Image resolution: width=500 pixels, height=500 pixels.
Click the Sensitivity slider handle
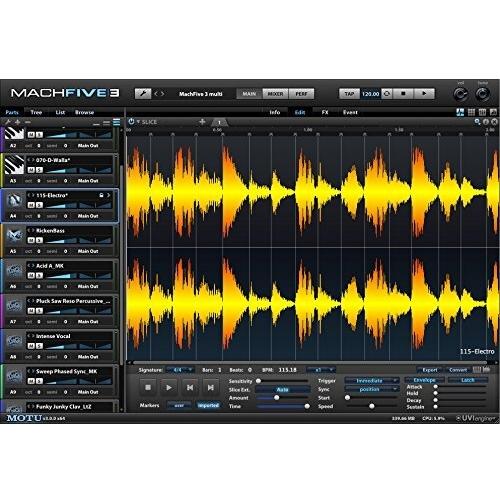[258, 381]
